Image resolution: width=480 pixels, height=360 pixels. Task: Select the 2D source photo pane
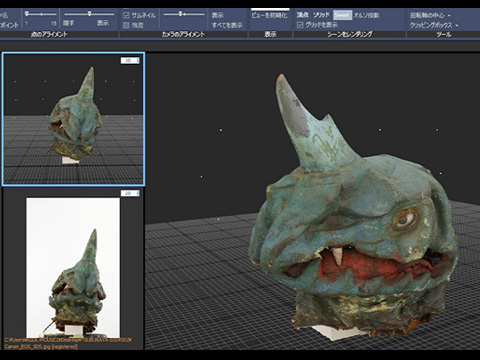click(x=73, y=269)
